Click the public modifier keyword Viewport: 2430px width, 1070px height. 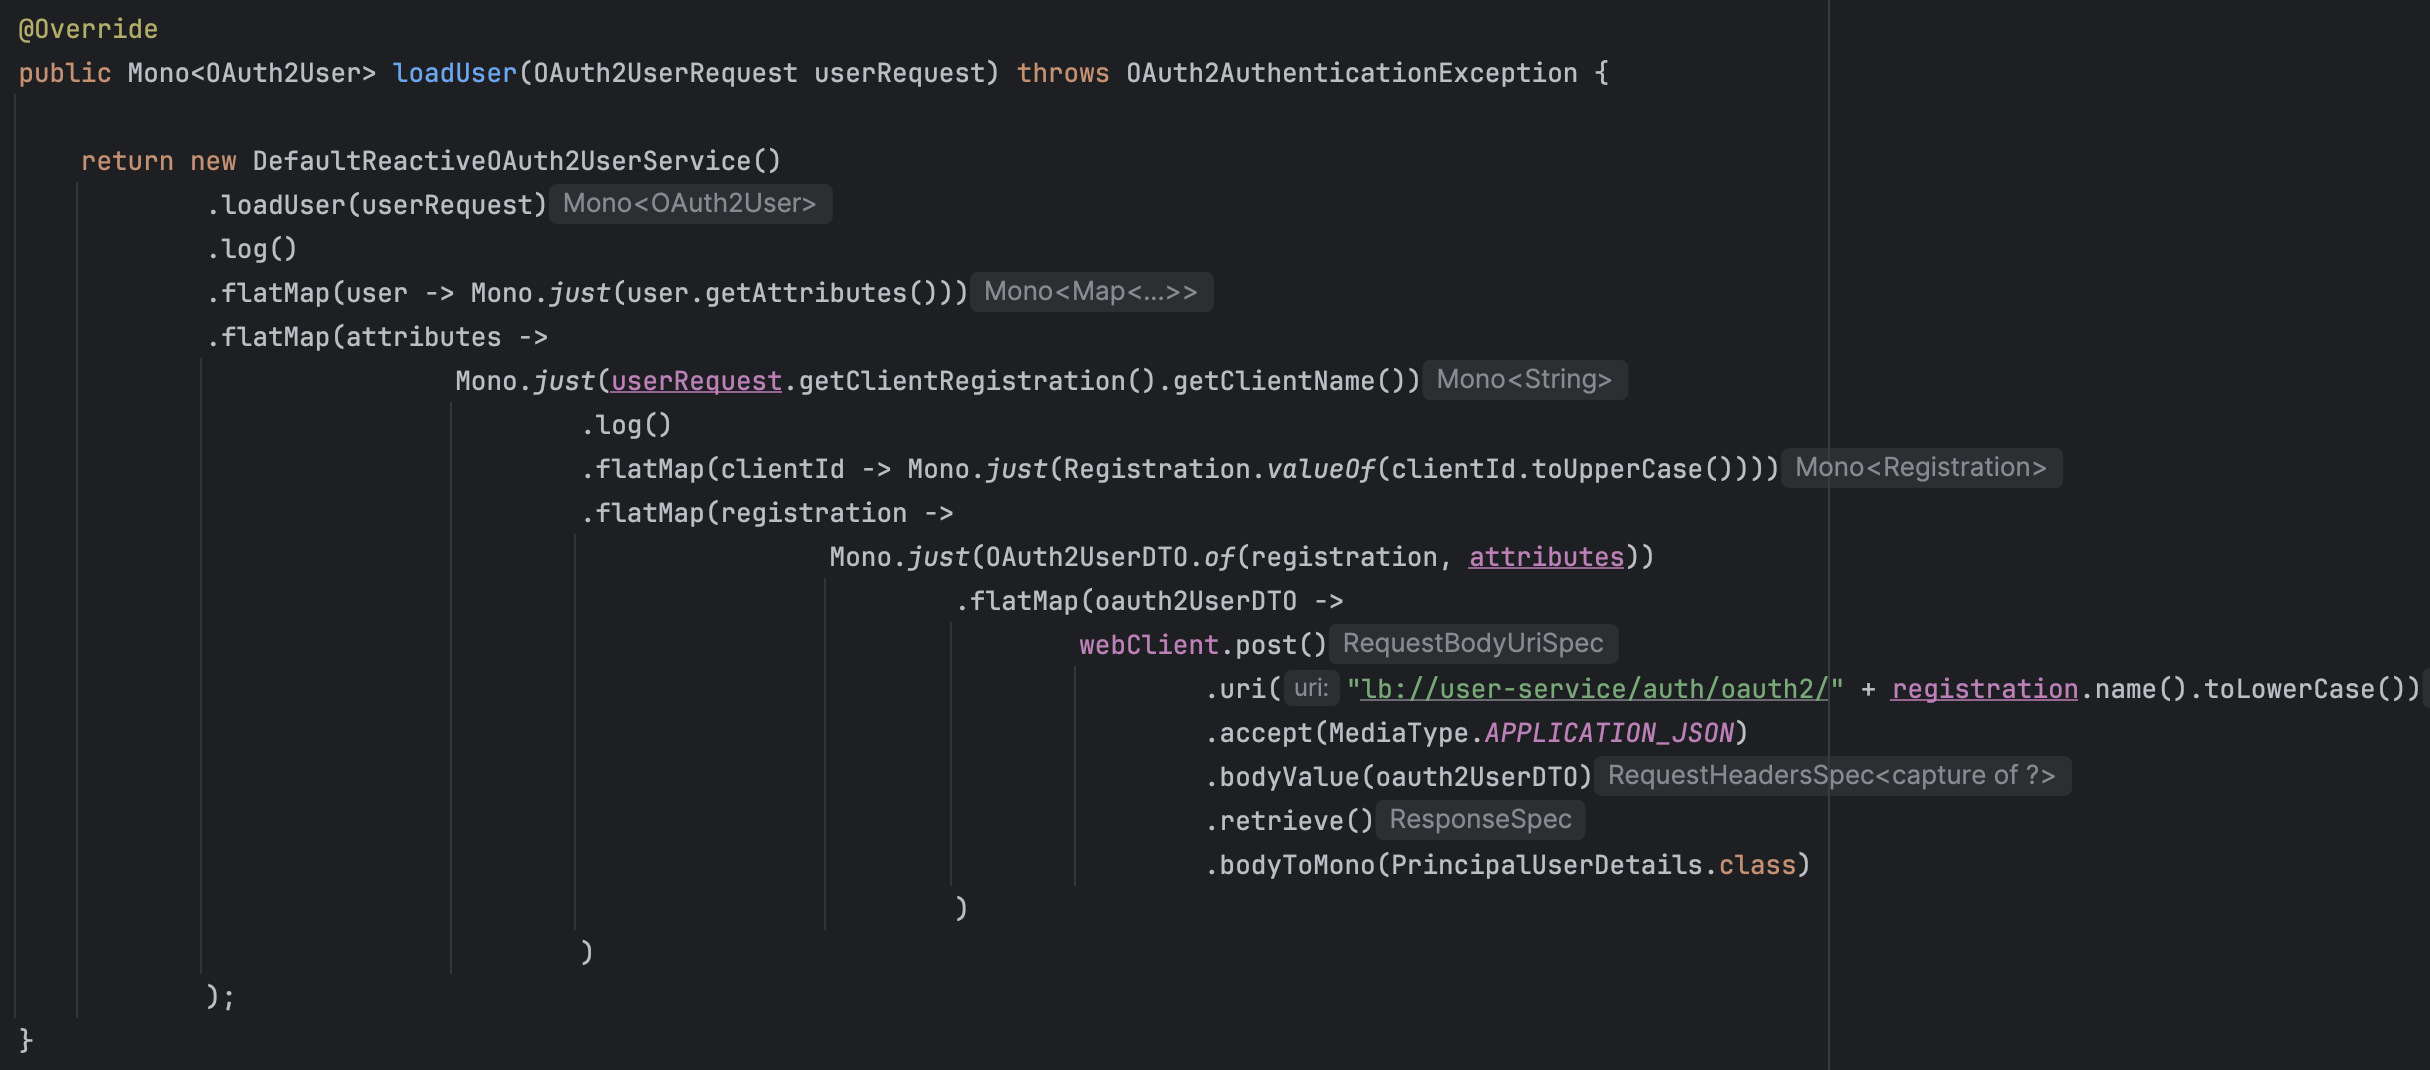click(x=65, y=73)
